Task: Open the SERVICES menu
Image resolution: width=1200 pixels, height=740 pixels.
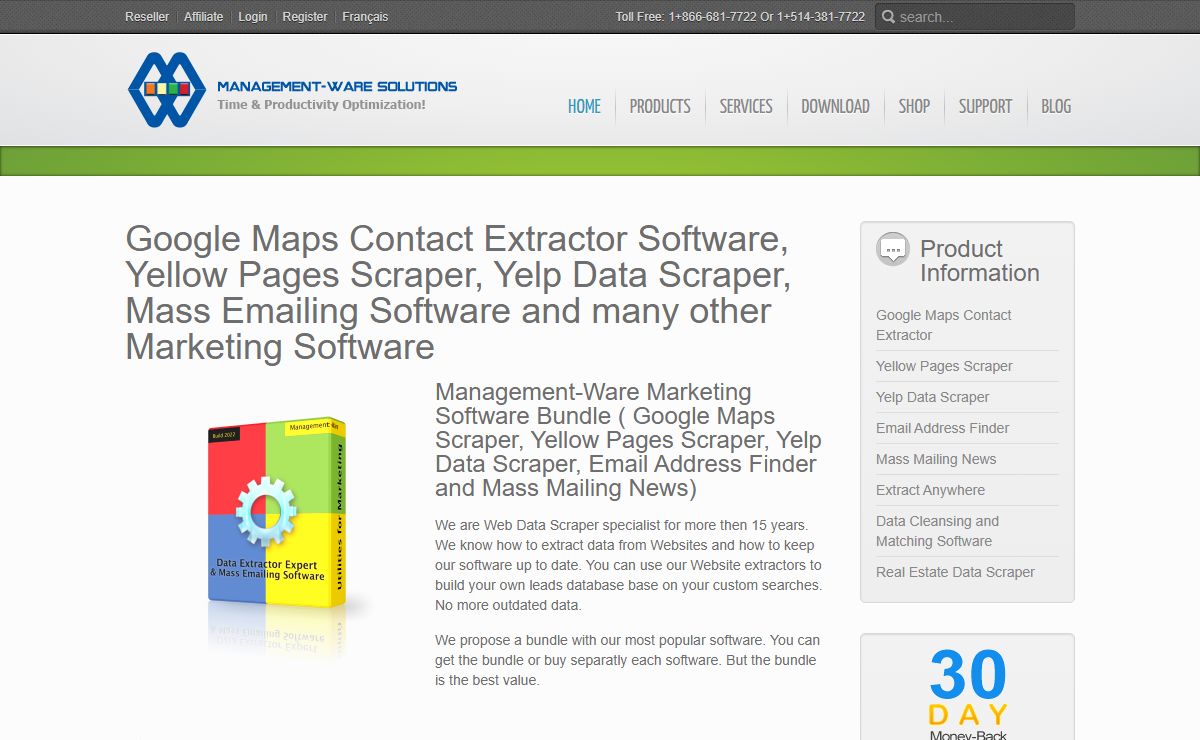Action: [746, 106]
